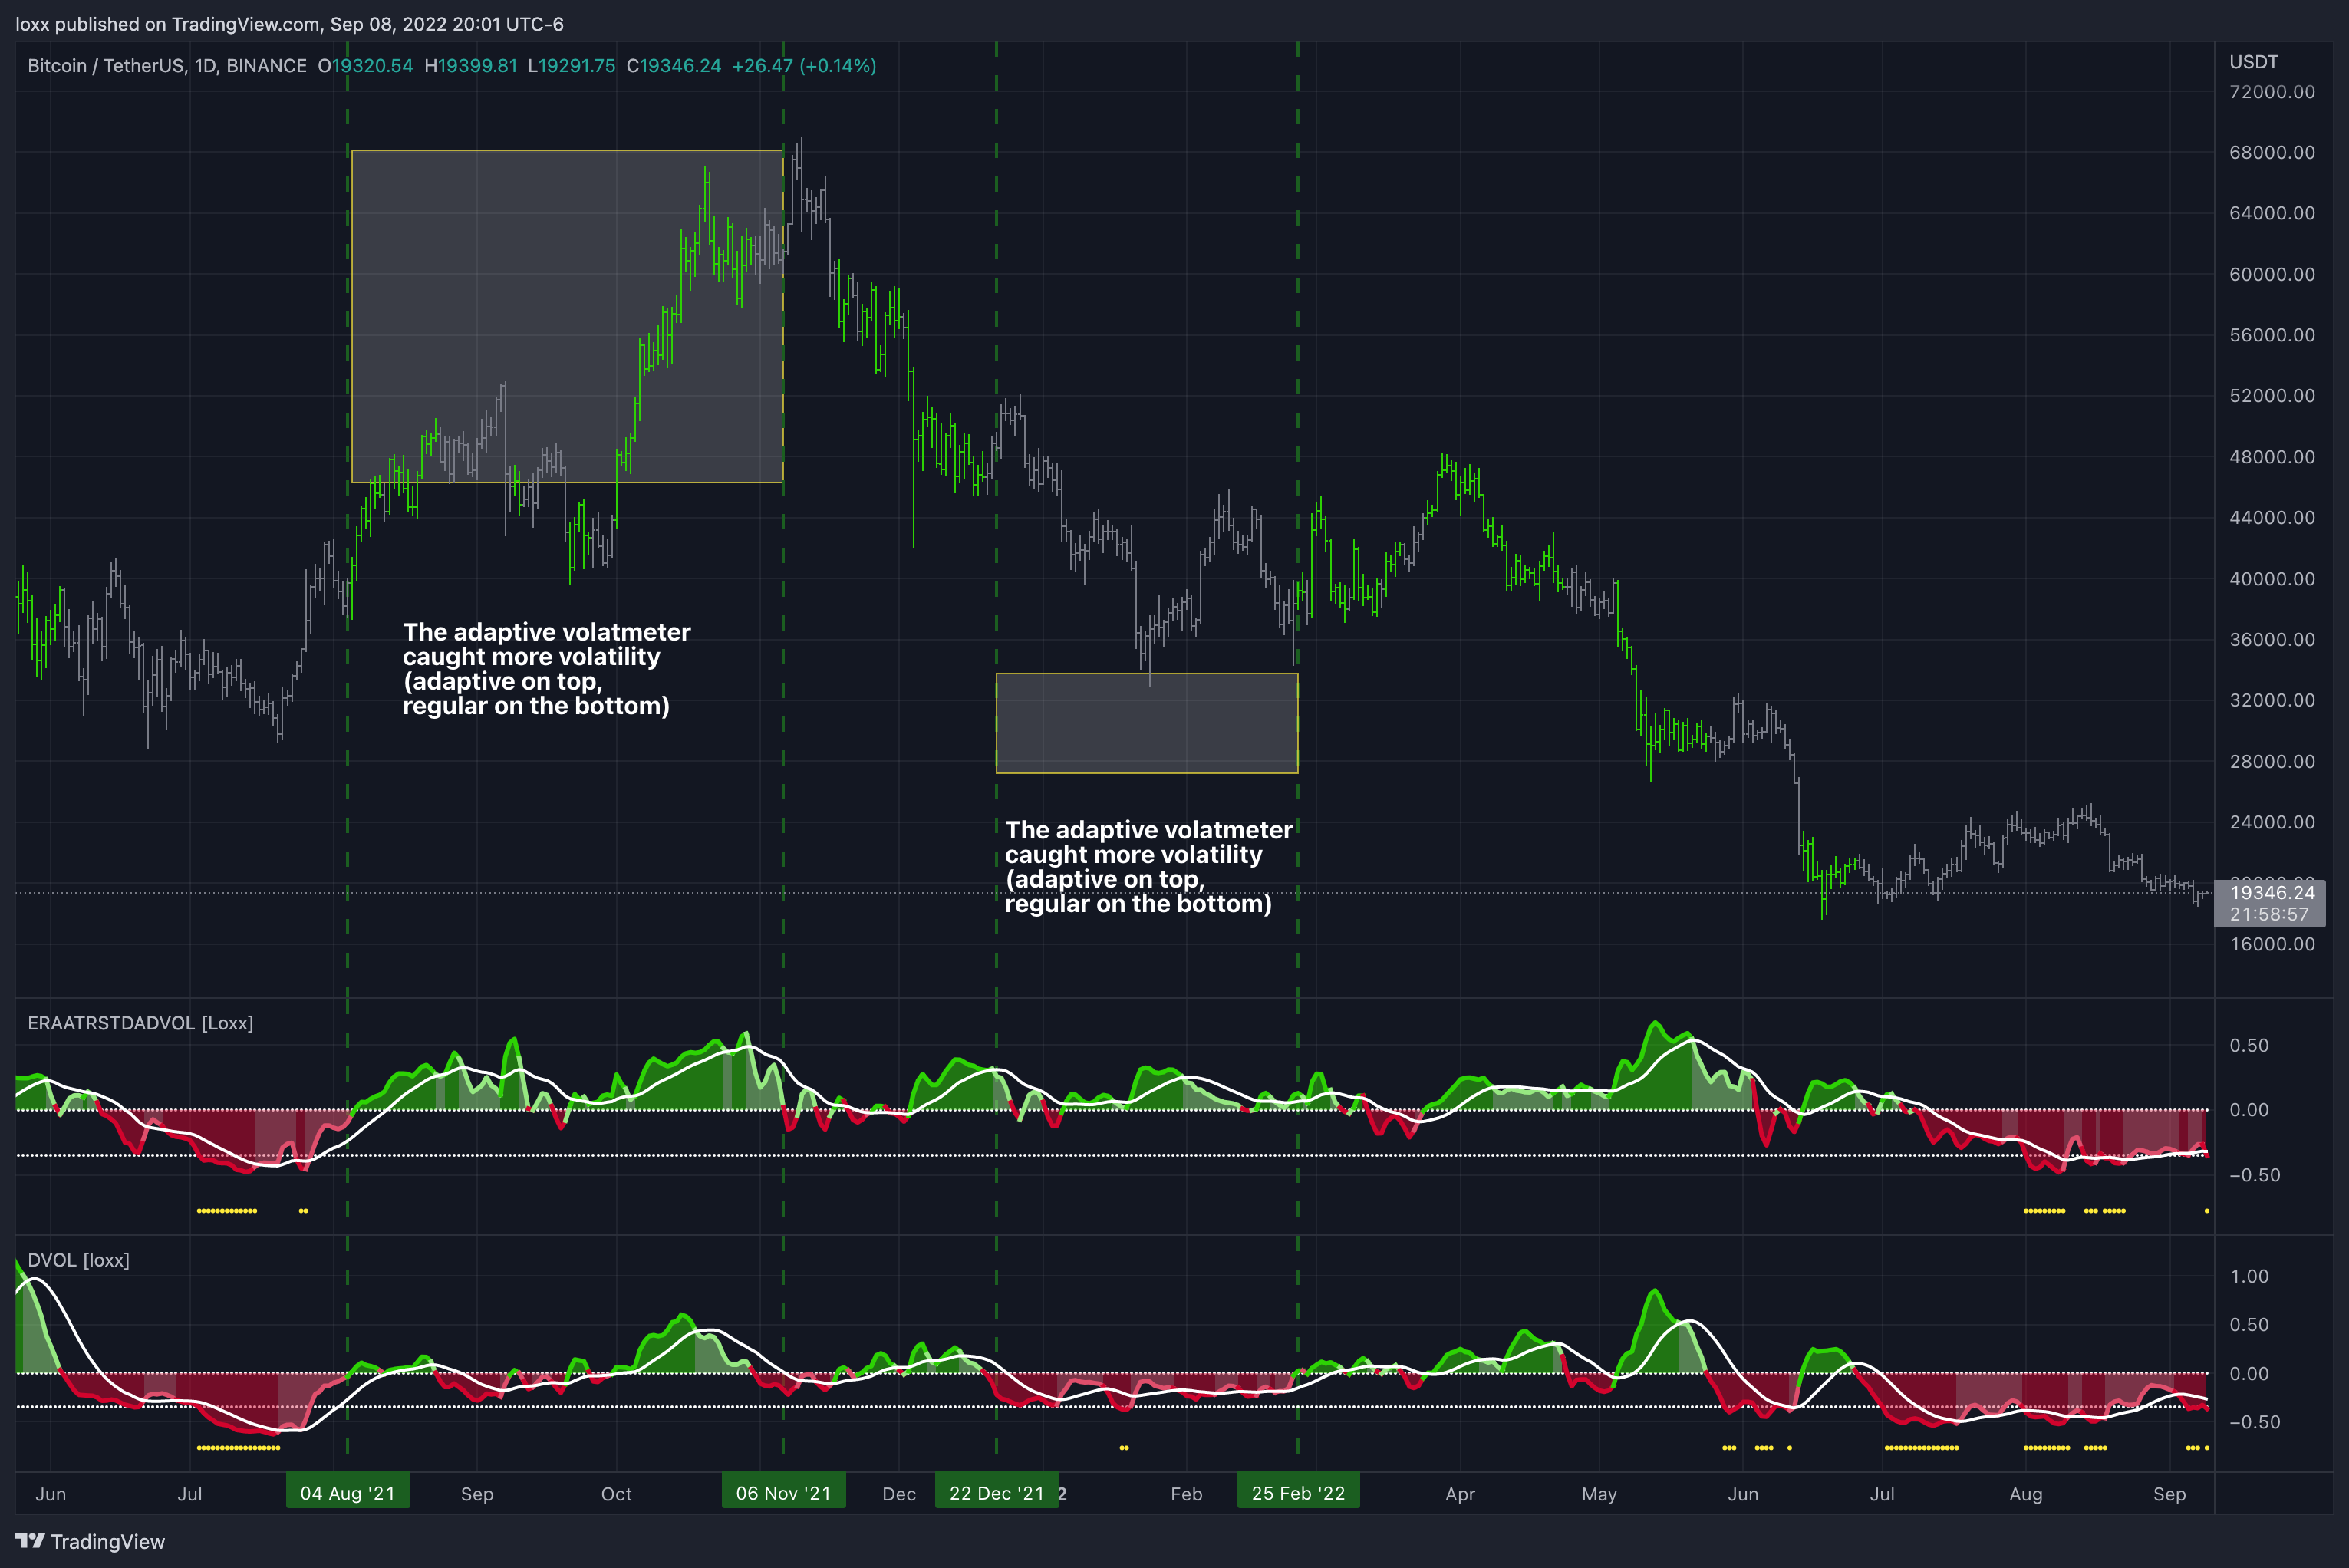The width and height of the screenshot is (2349, 1568).
Task: Click the May label on time axis
Action: (1599, 1494)
